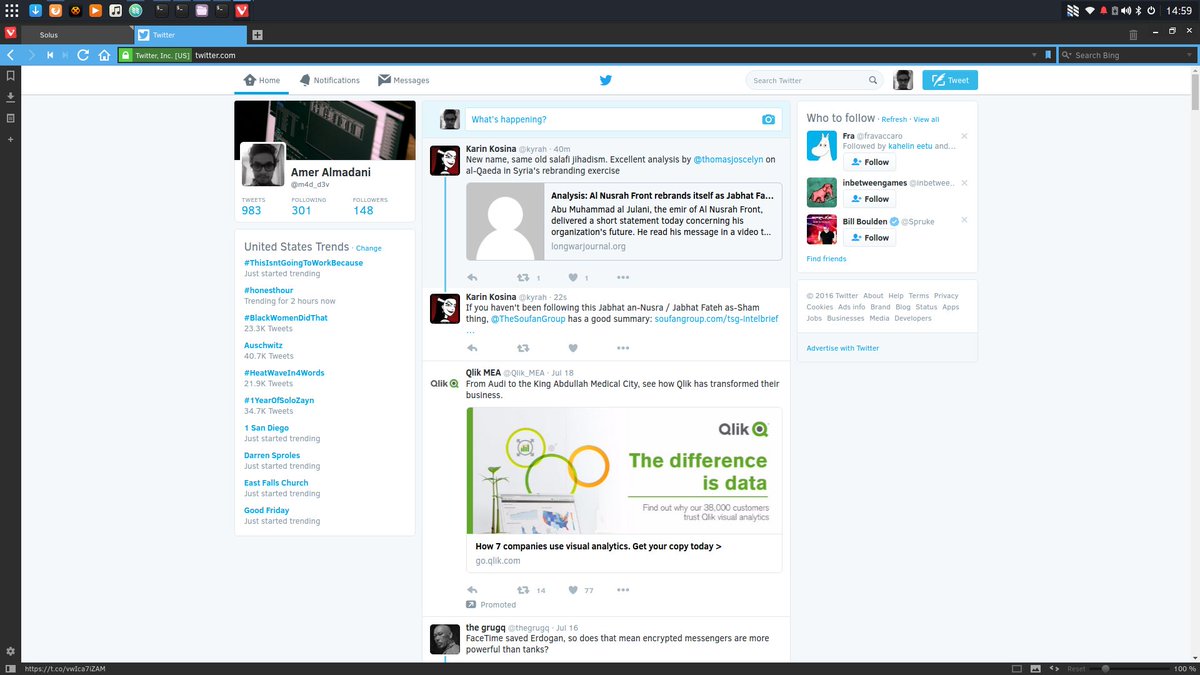Go back using the browser back arrow

[x=10, y=55]
